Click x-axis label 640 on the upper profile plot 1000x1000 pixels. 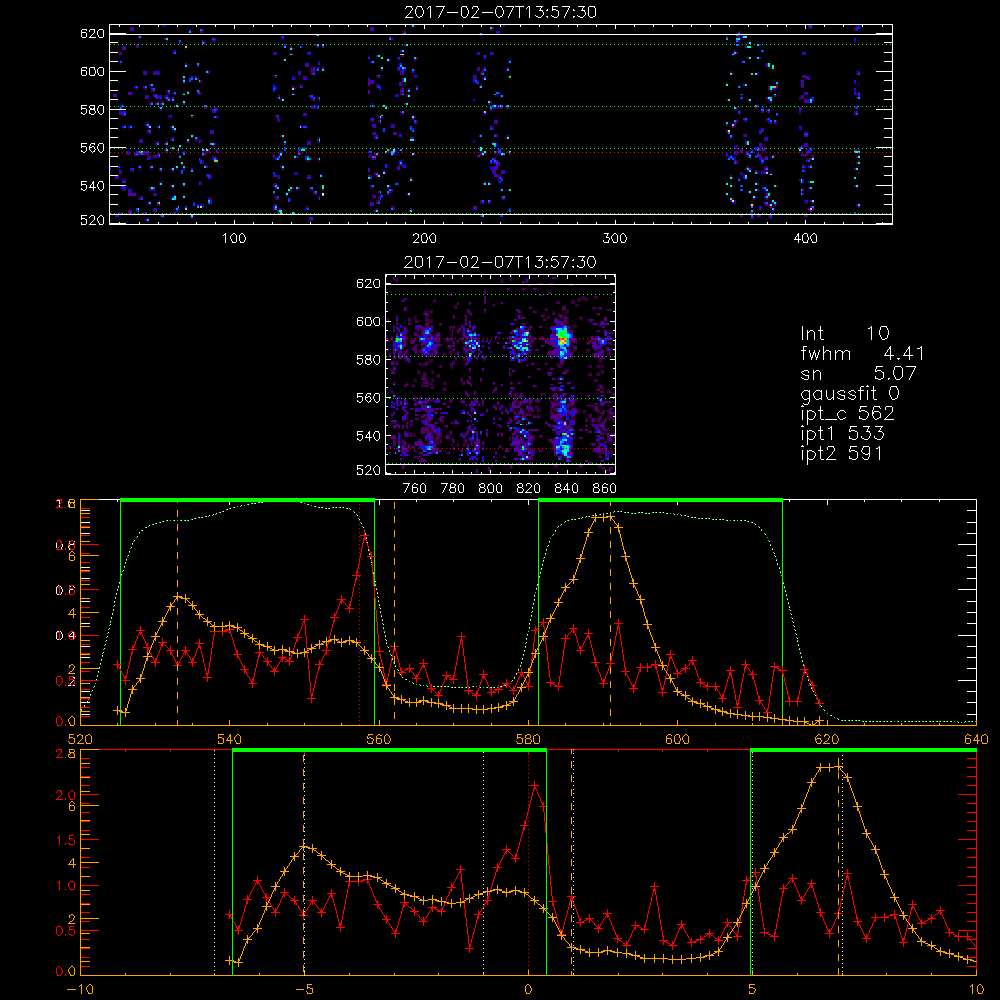pos(976,739)
